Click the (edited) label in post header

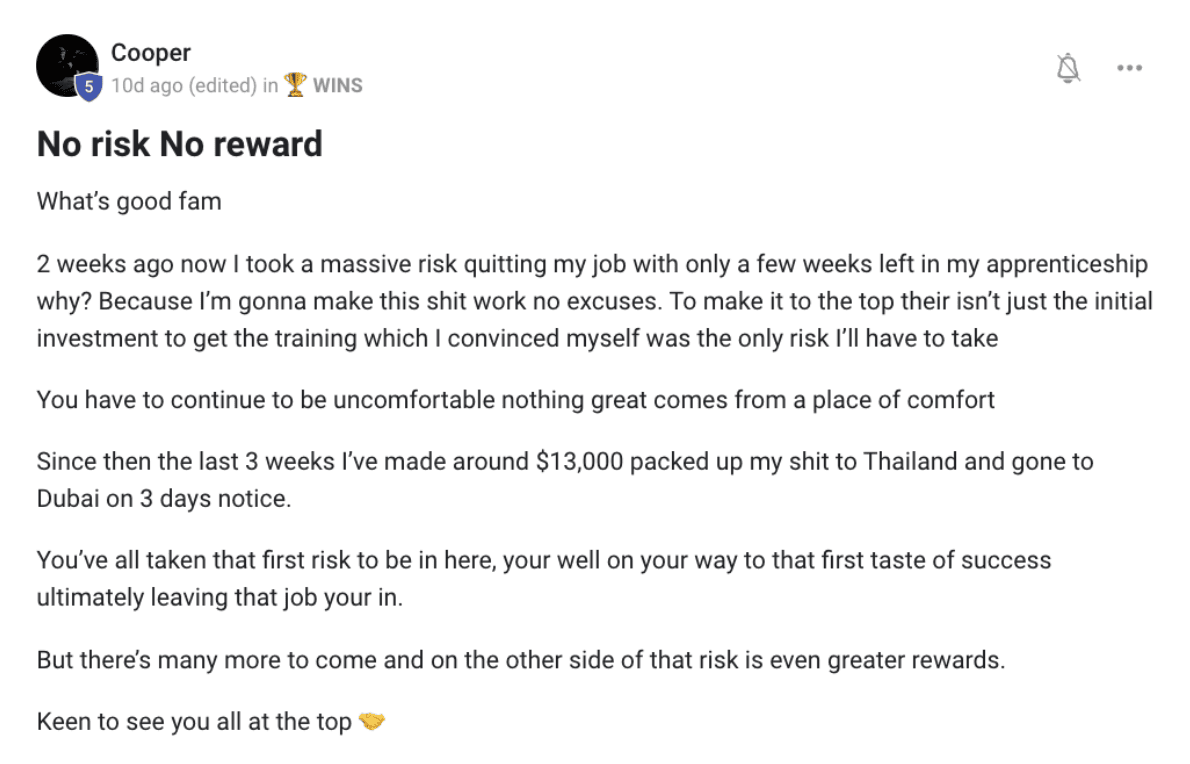[x=222, y=85]
